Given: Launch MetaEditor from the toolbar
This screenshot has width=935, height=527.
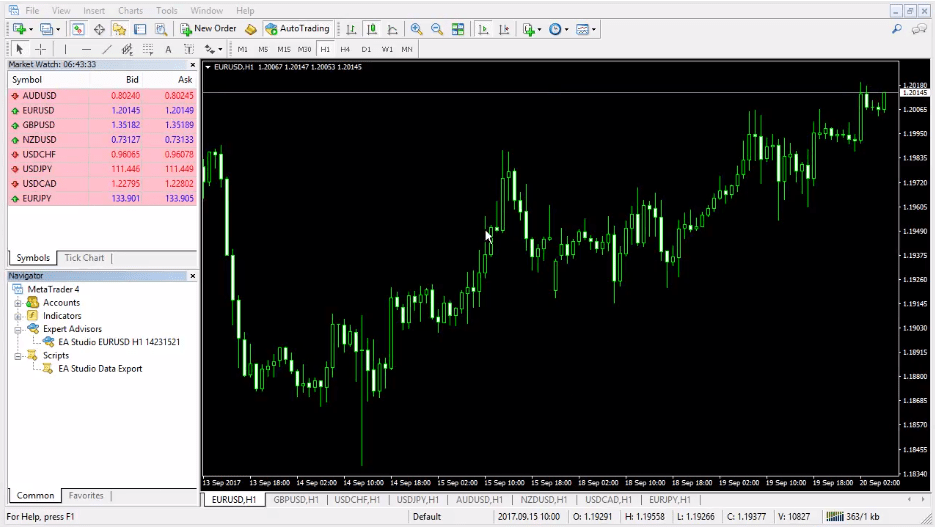Looking at the screenshot, I should tap(251, 29).
